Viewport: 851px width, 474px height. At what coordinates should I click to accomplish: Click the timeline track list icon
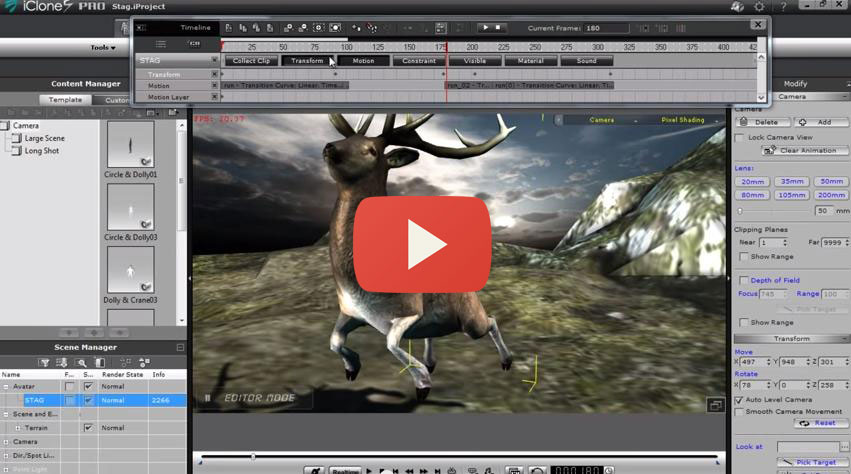tap(161, 44)
